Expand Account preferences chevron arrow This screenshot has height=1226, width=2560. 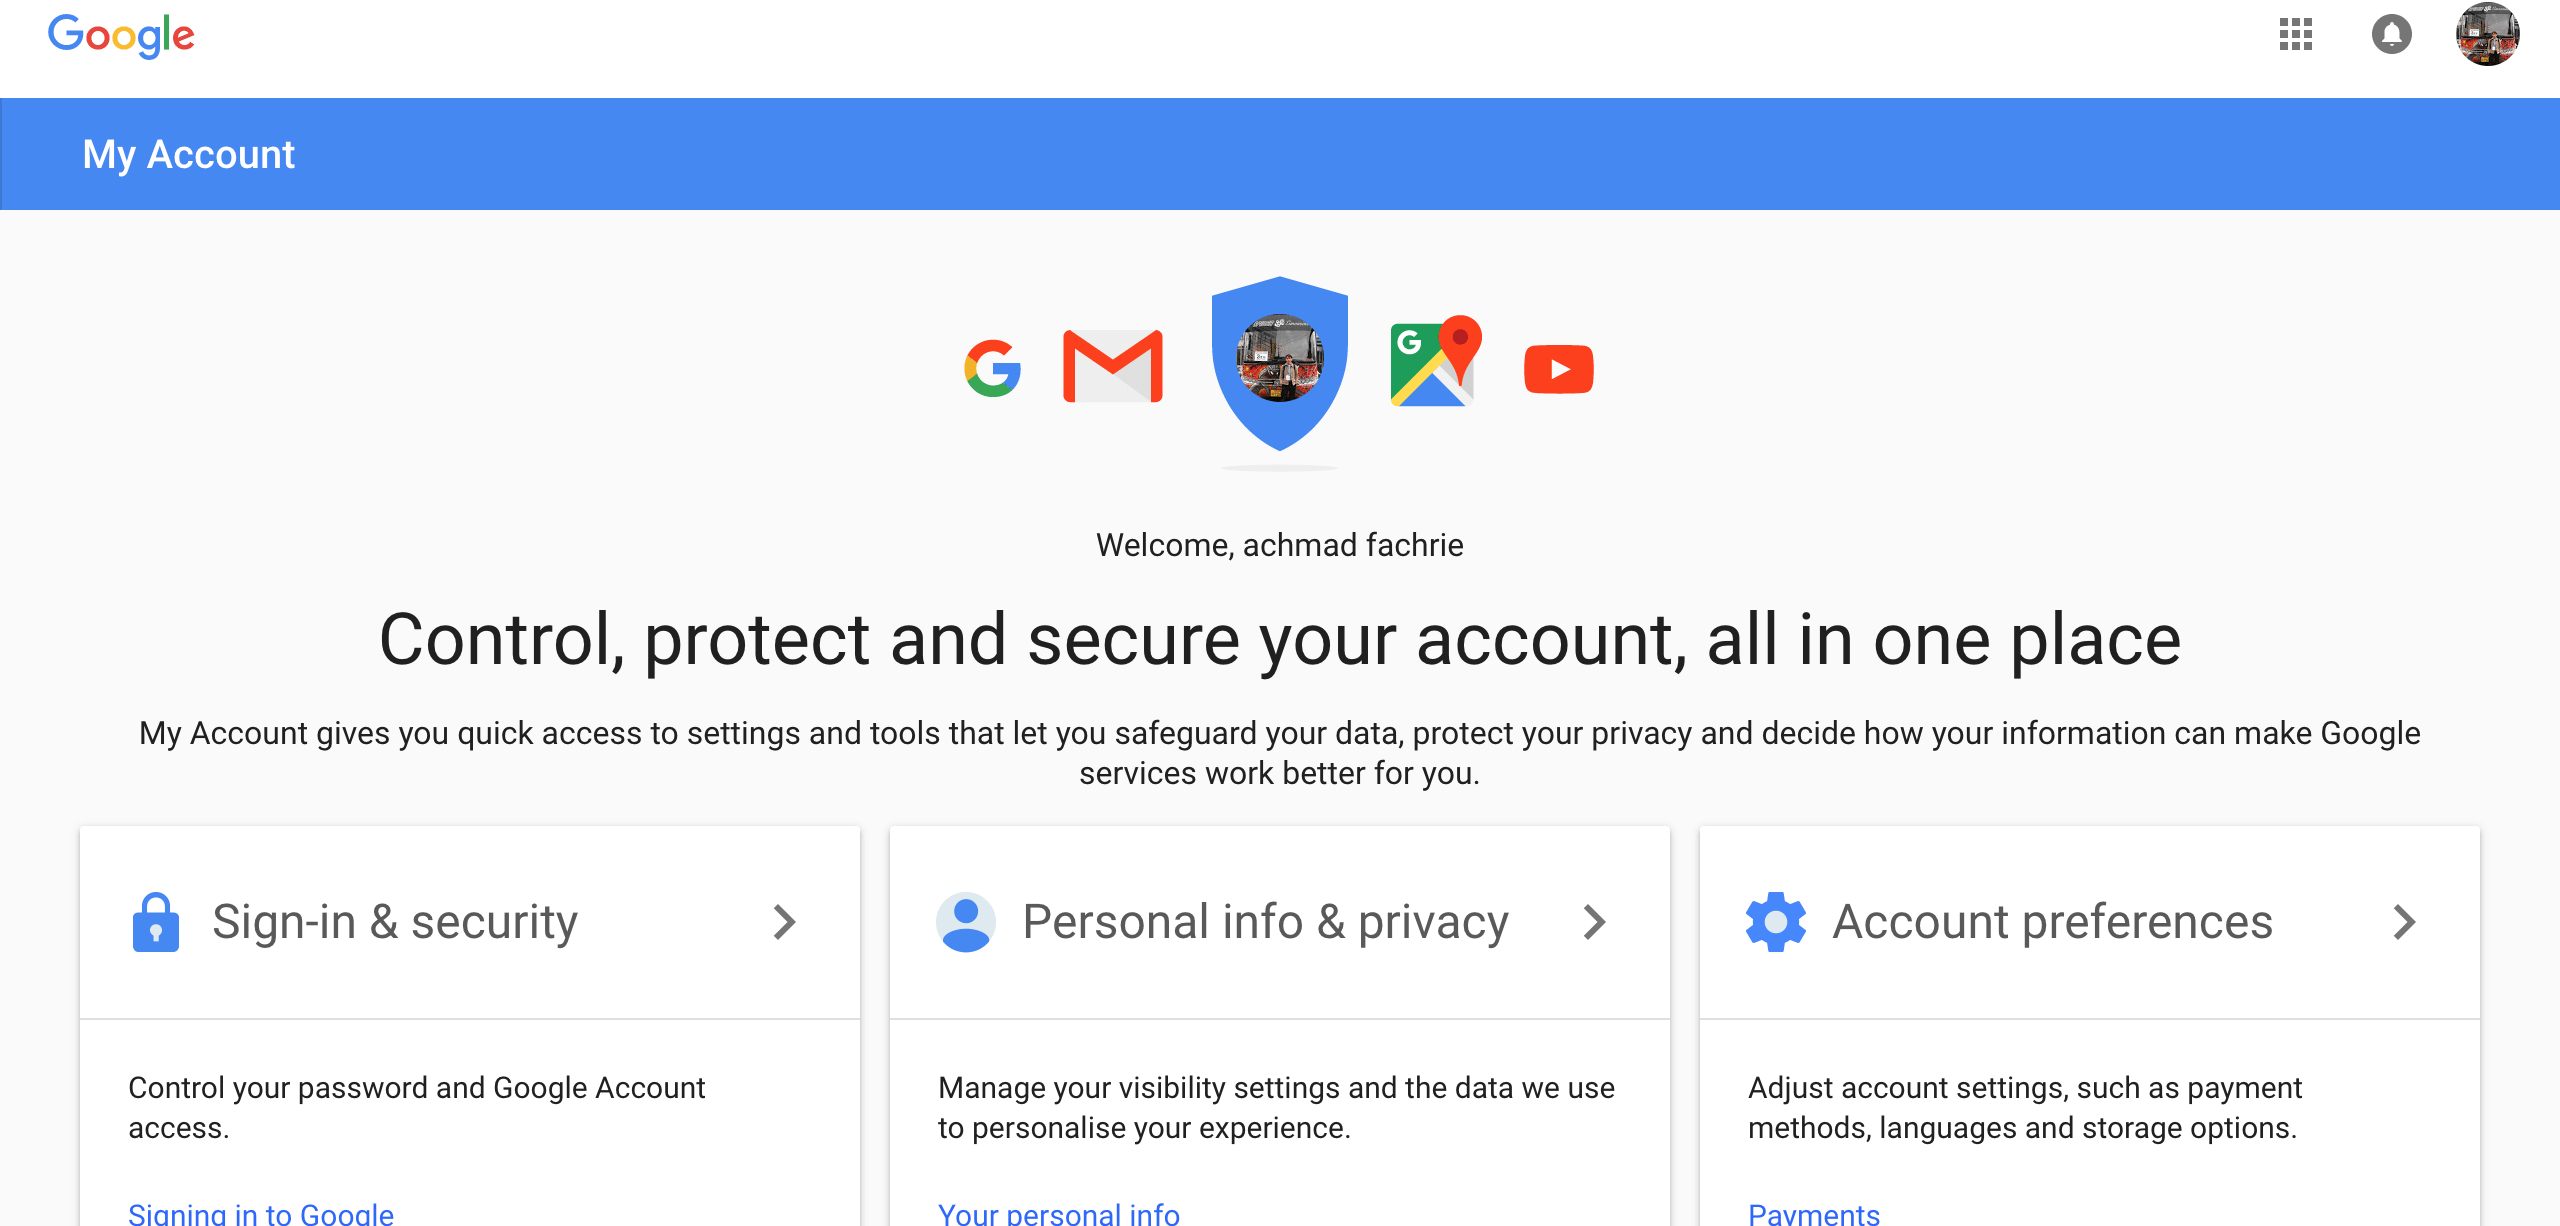[2405, 922]
